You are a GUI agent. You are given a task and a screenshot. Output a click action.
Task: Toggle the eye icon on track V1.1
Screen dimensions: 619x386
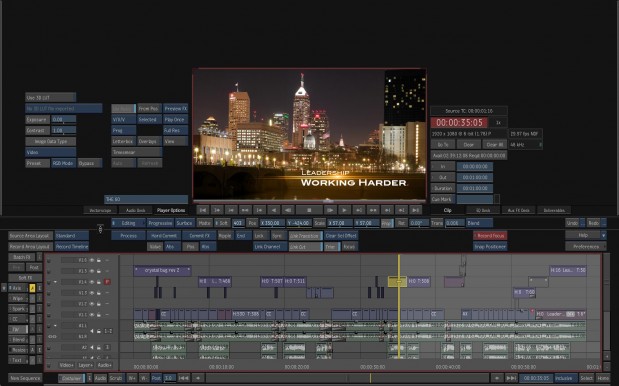tap(92, 315)
